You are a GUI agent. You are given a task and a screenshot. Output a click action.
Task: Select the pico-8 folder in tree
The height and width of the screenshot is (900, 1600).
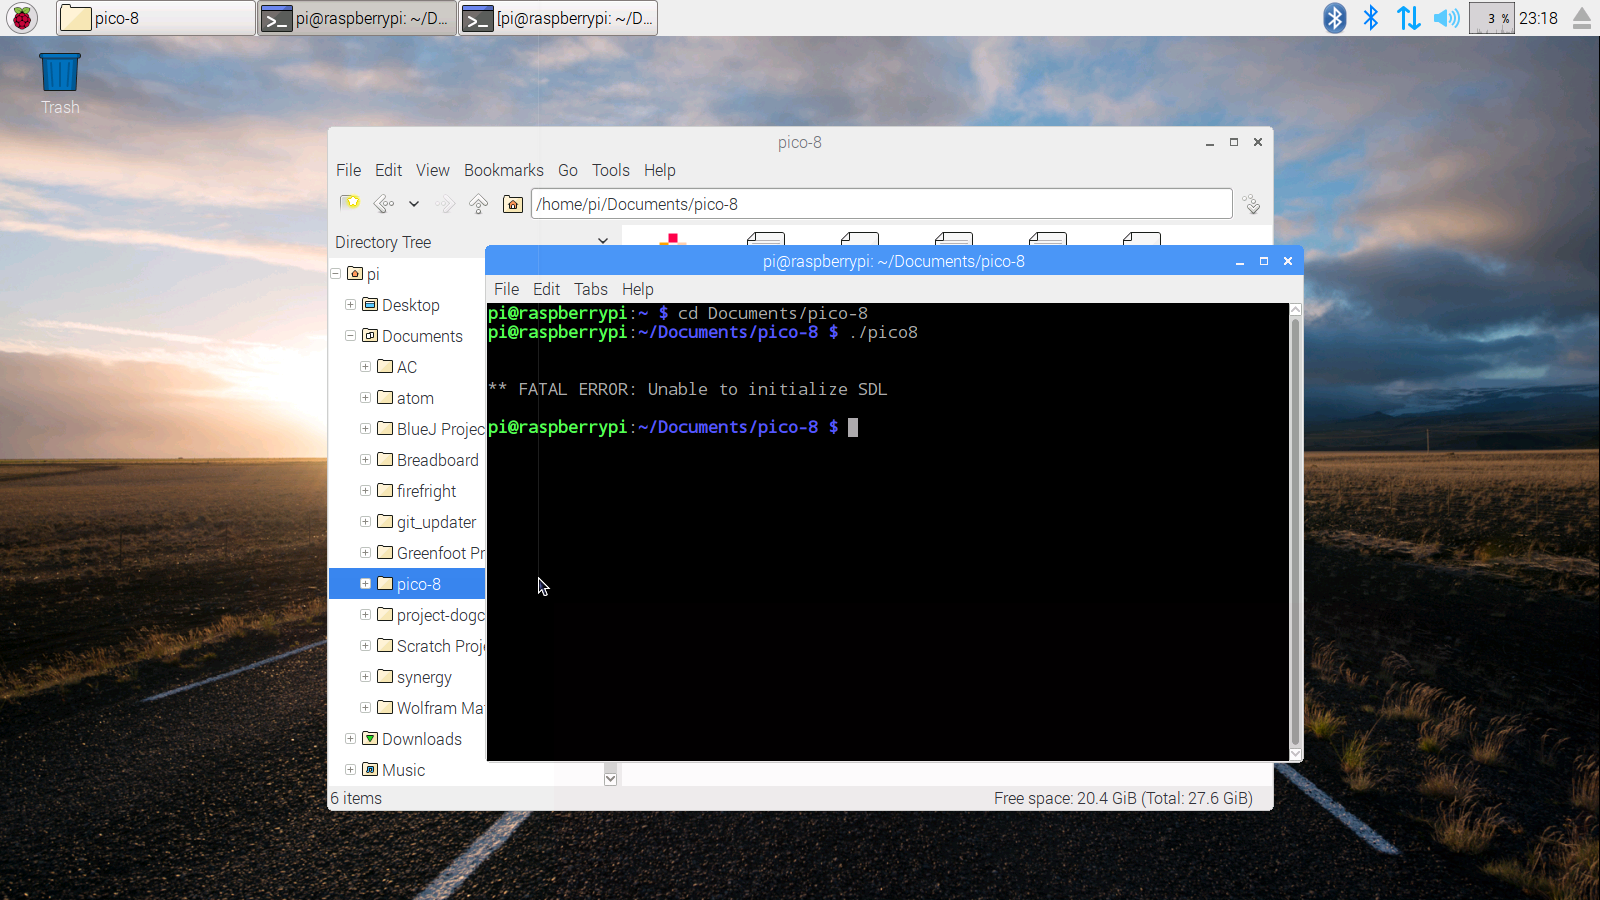point(409,584)
